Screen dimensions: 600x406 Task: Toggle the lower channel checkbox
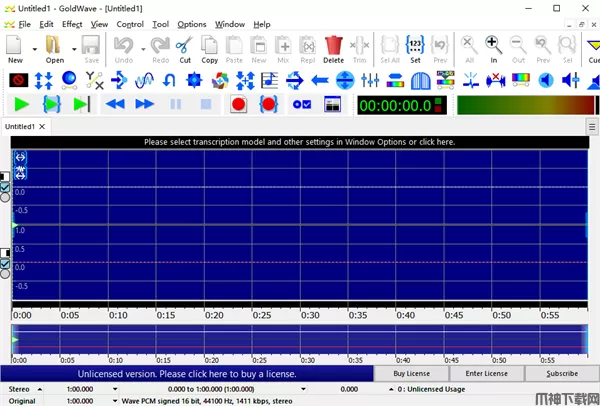(5, 263)
